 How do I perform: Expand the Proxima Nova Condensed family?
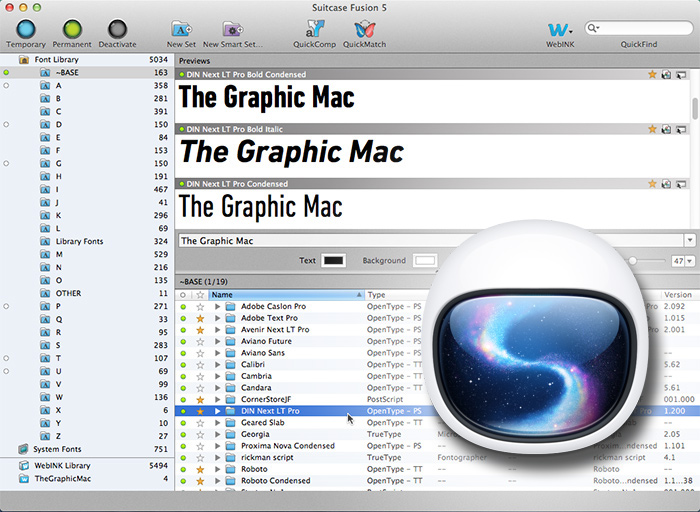[x=217, y=446]
